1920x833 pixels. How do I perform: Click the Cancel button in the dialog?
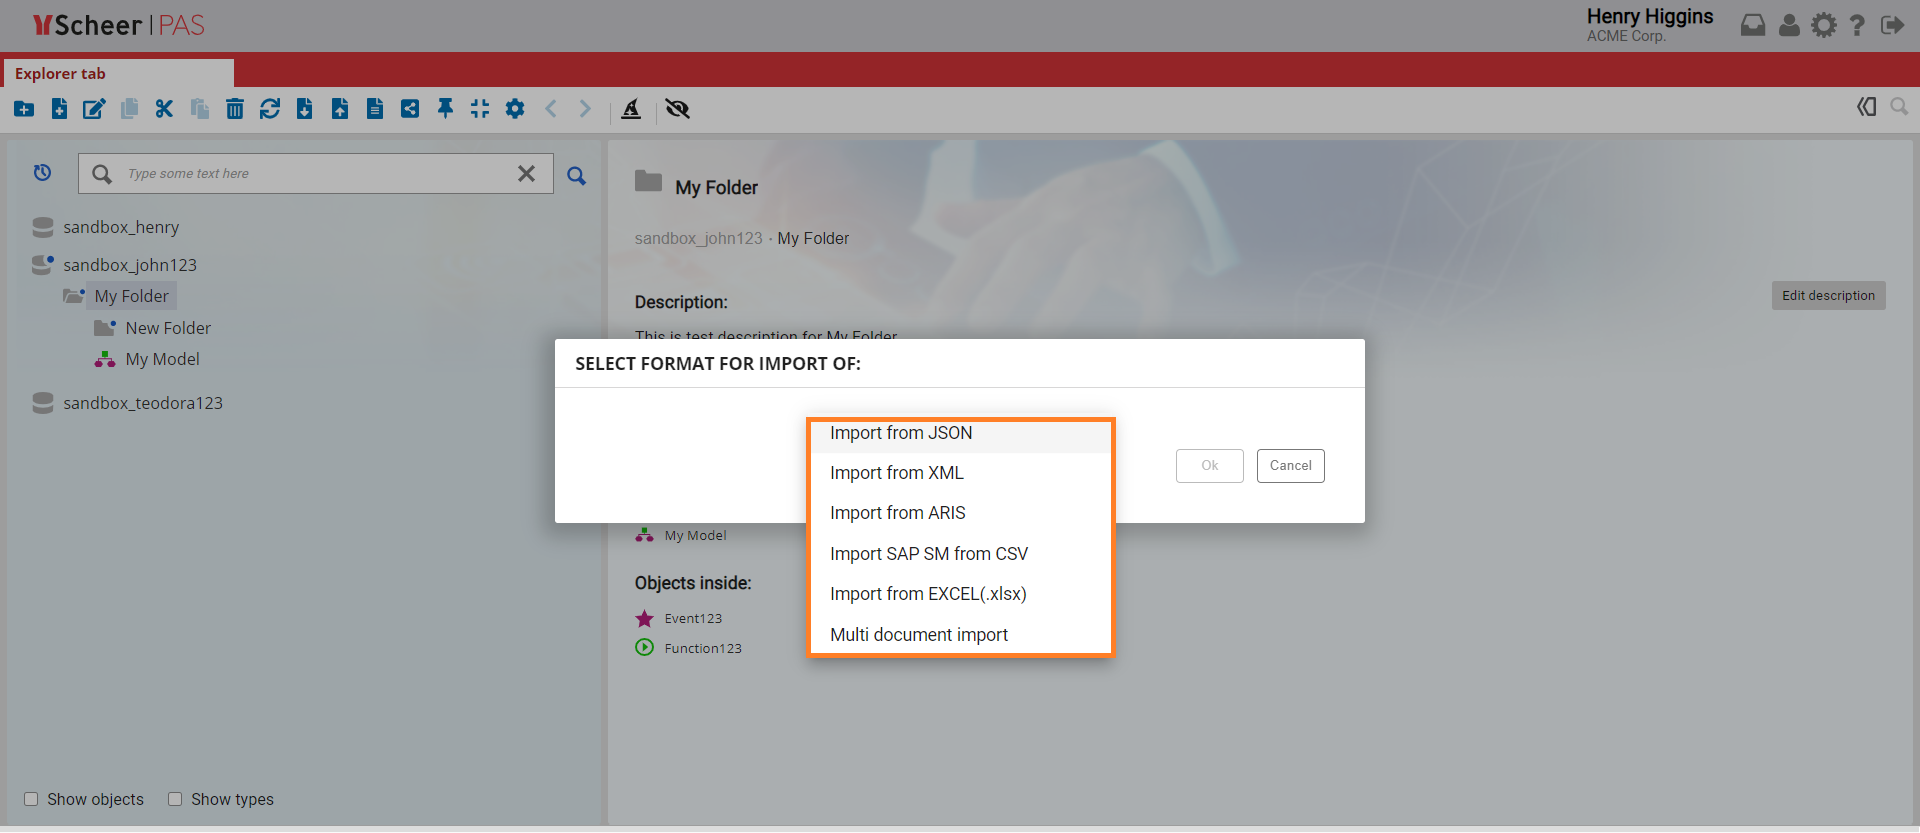[x=1291, y=466]
